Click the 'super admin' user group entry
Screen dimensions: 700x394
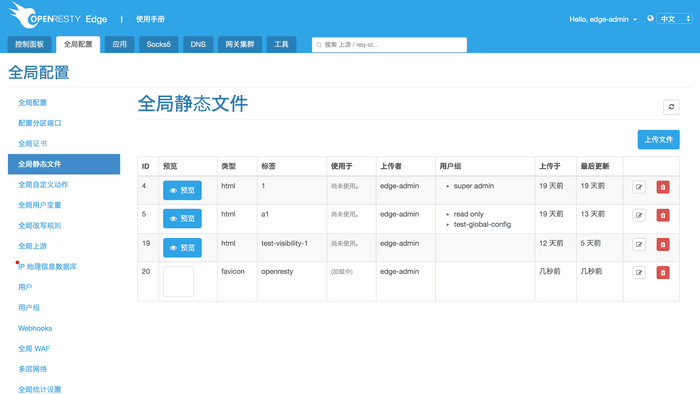[474, 186]
